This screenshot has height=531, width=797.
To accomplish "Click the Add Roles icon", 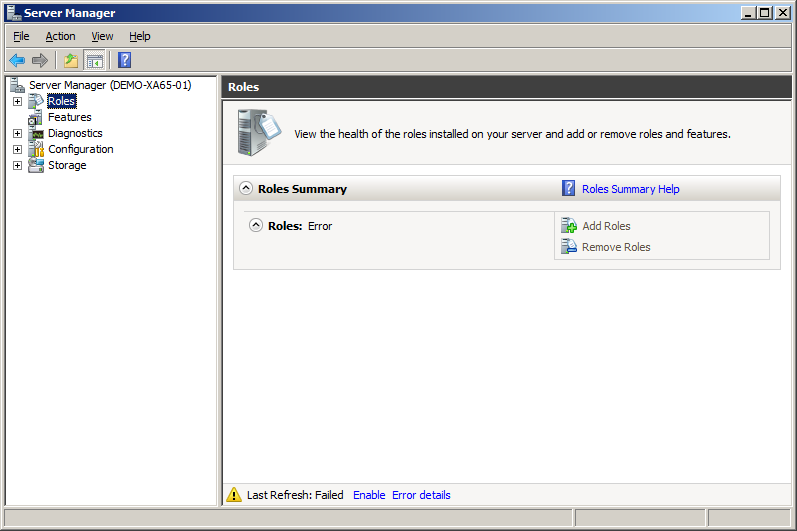I will tap(569, 225).
